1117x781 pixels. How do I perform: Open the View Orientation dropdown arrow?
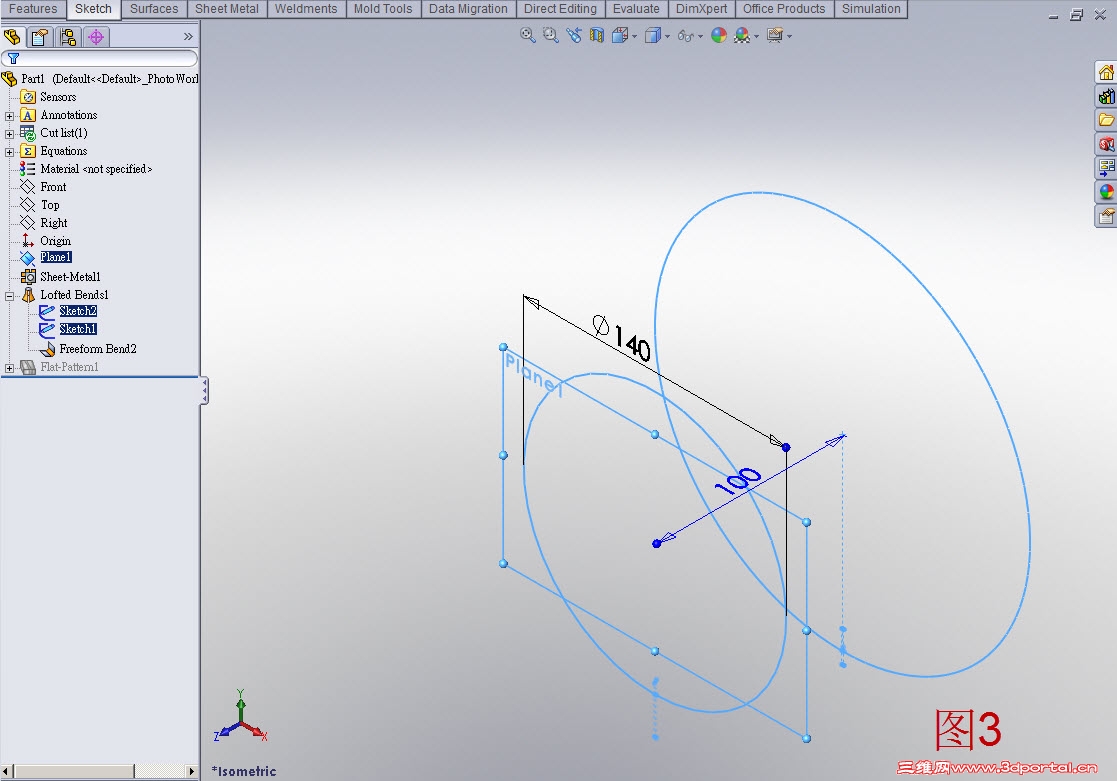click(634, 36)
